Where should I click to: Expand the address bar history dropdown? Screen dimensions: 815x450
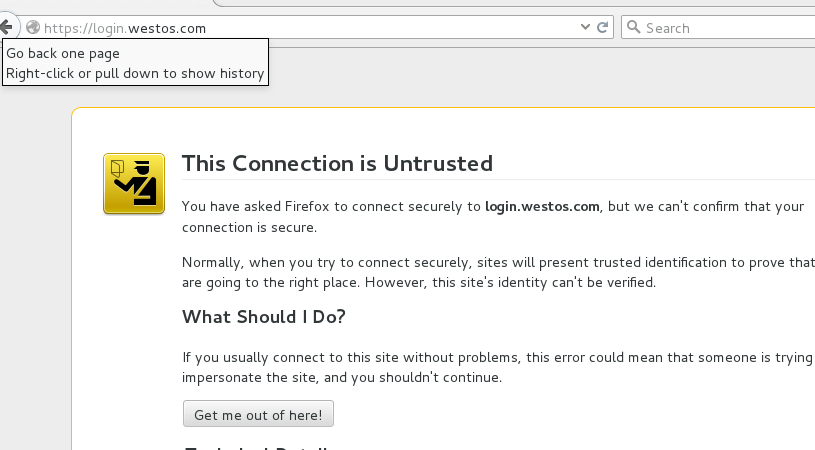[x=585, y=27]
